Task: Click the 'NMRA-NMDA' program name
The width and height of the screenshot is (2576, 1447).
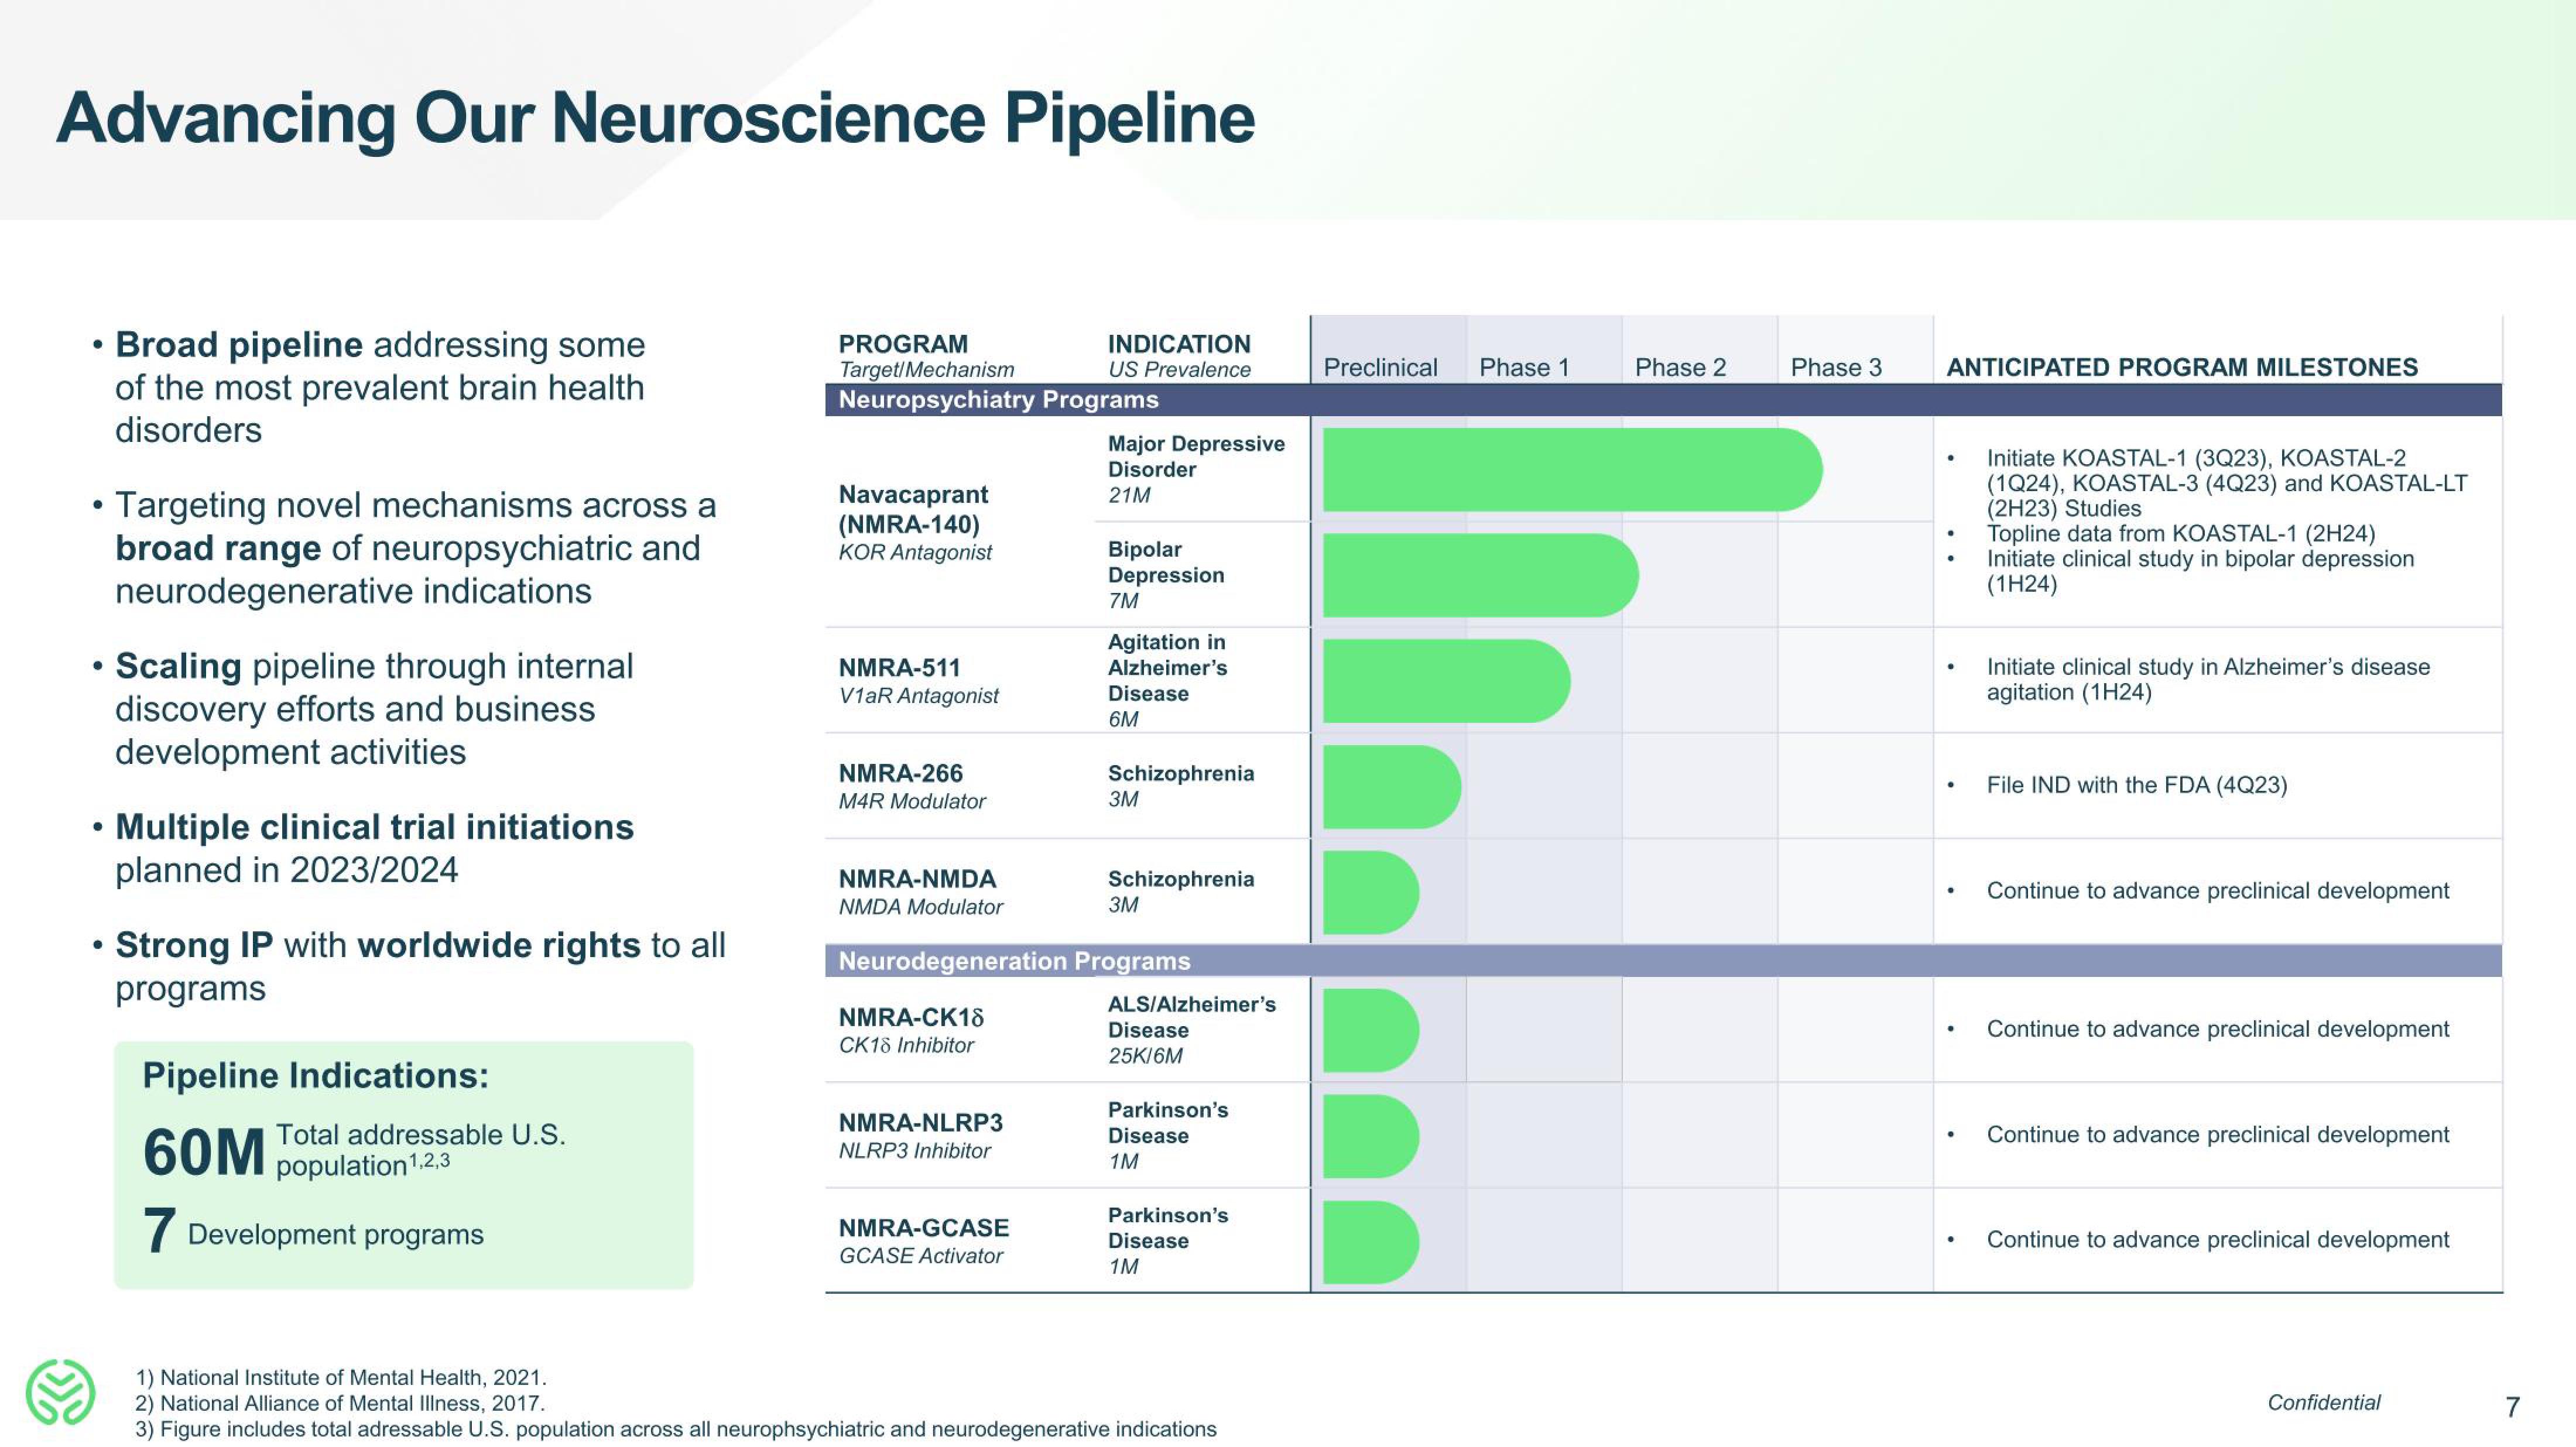Action: tap(917, 879)
